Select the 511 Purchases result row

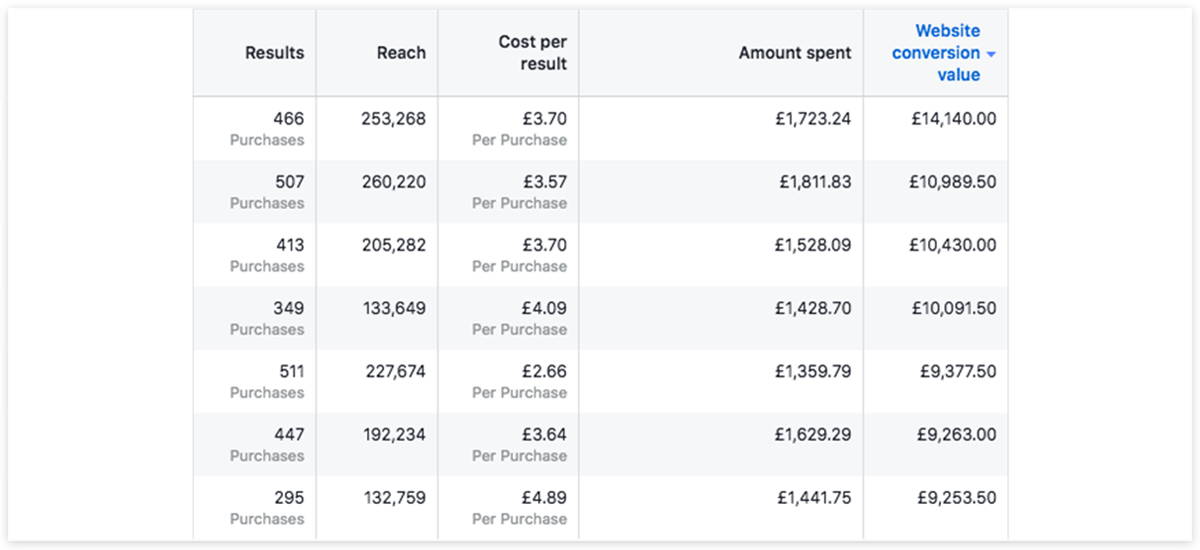click(601, 381)
